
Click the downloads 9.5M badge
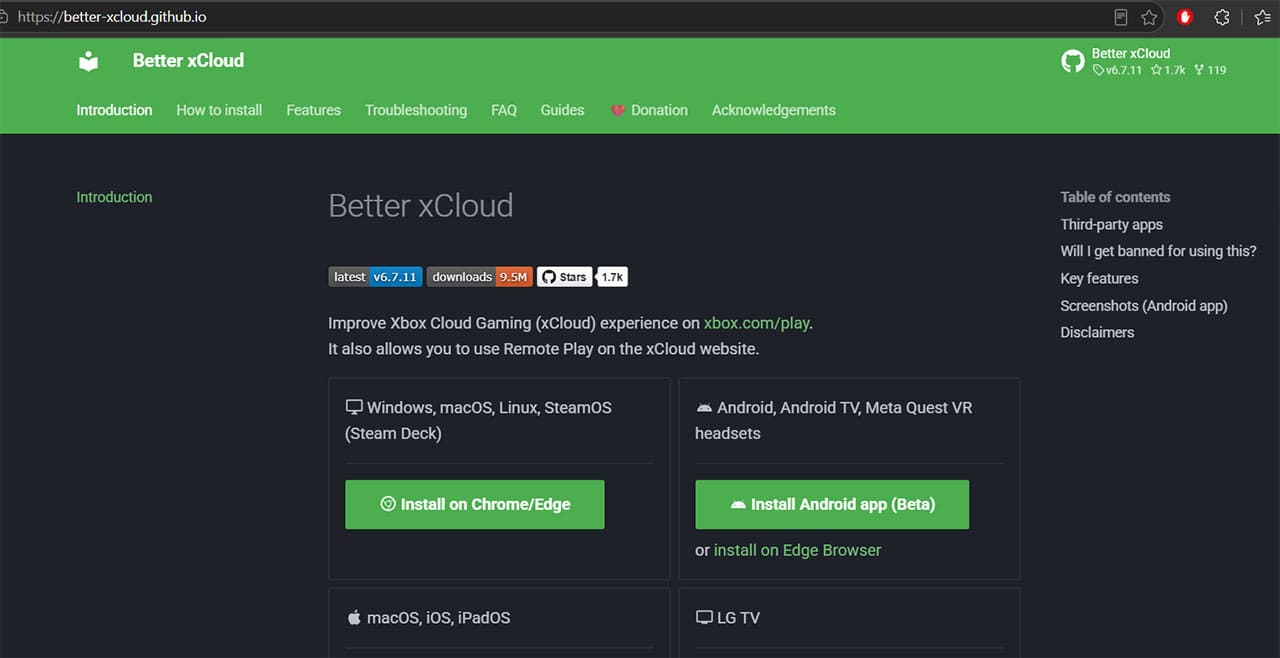(480, 277)
